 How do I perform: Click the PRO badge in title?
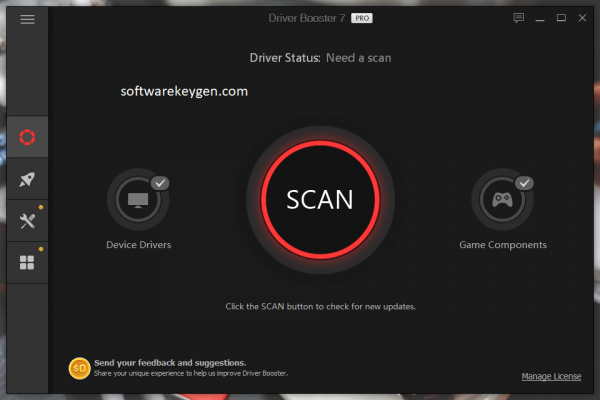(362, 18)
